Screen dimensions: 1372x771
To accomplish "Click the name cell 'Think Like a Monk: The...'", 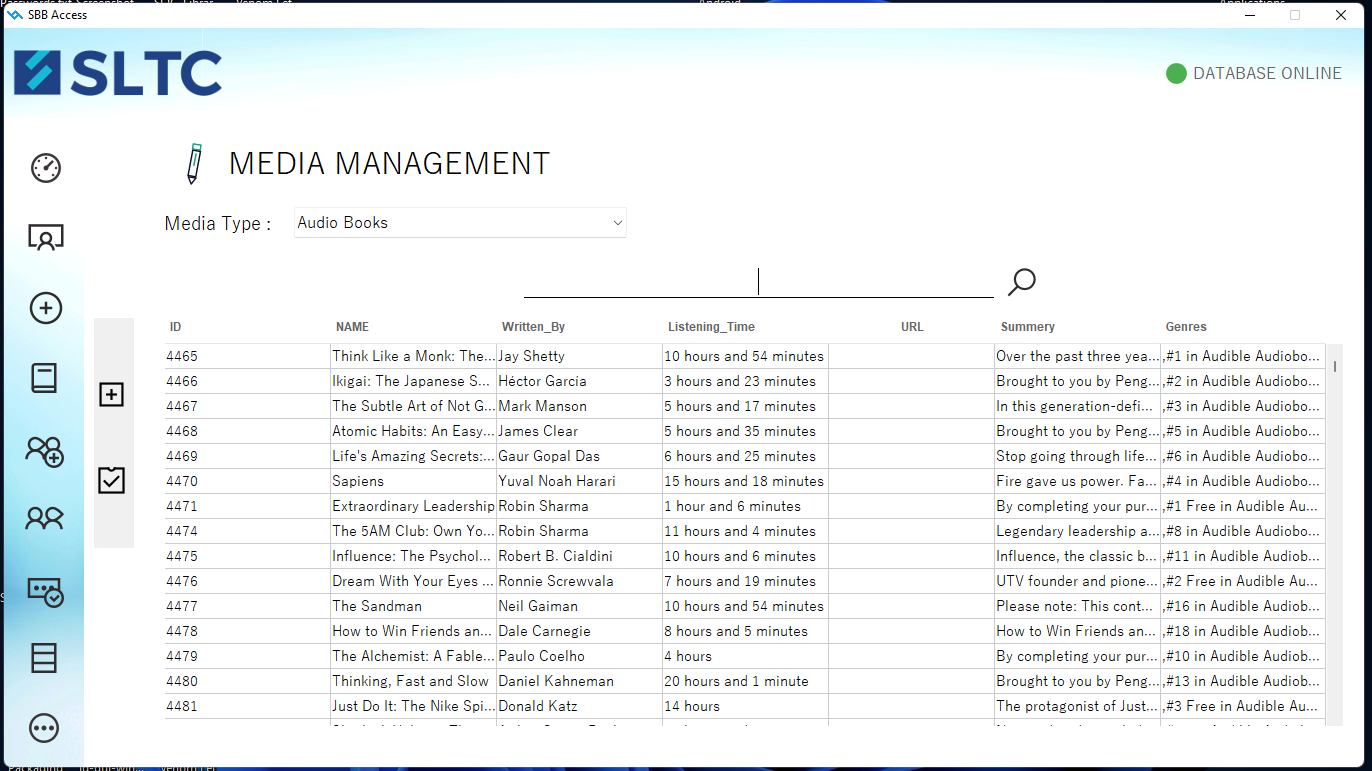I will (x=414, y=356).
